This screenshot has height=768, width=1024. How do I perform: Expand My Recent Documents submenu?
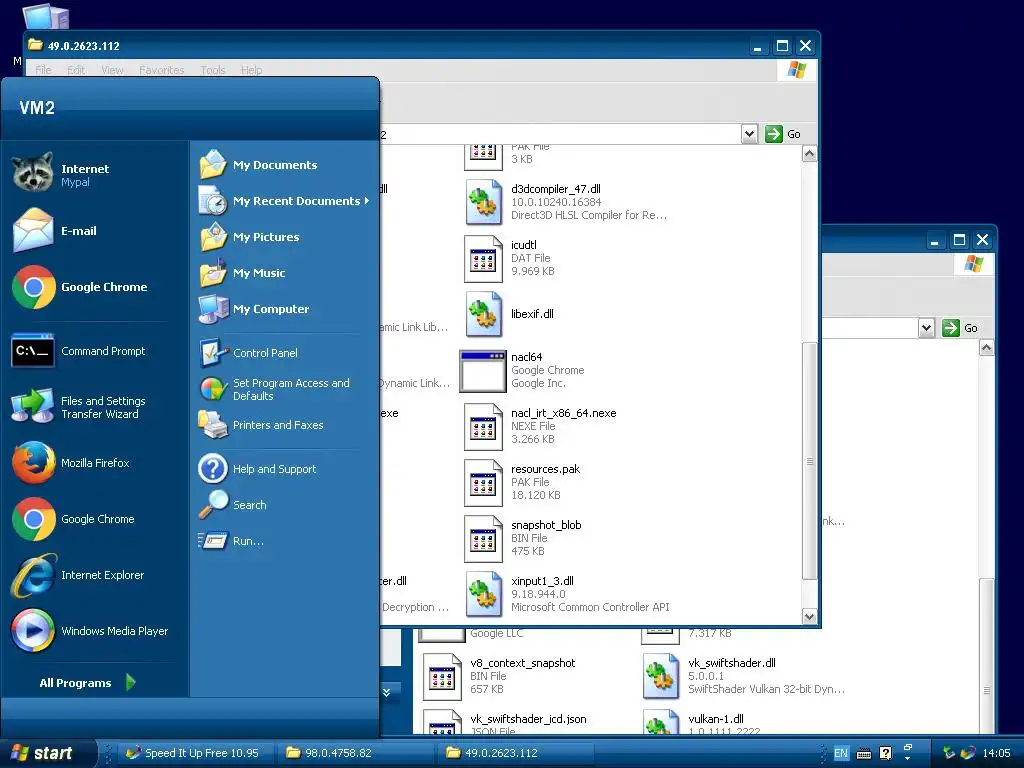tap(285, 200)
